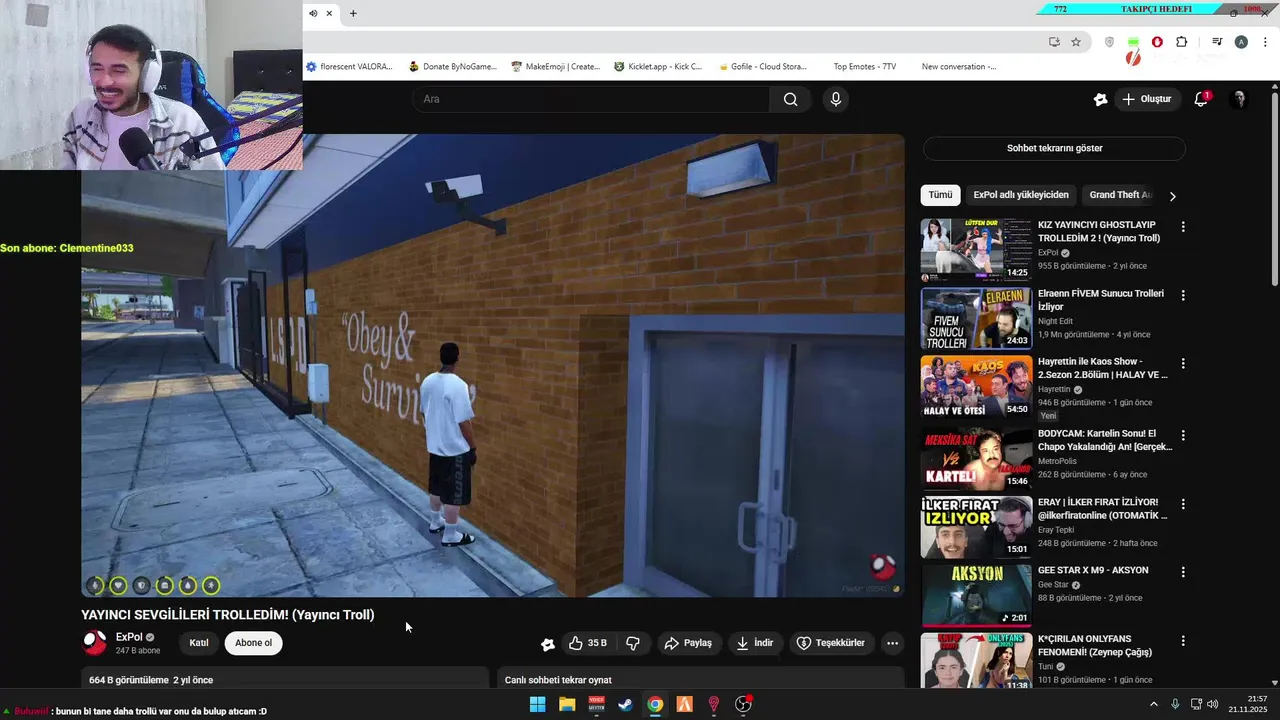Select the 'Grand Theft Au' filter chip

tap(1121, 195)
